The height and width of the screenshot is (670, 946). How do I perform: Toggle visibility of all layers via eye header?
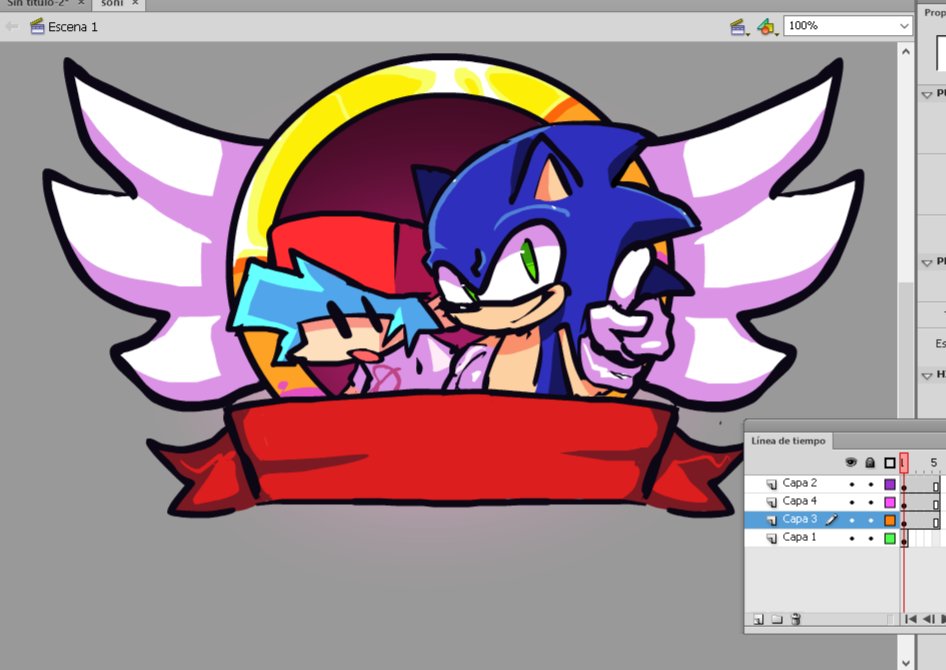coord(851,463)
